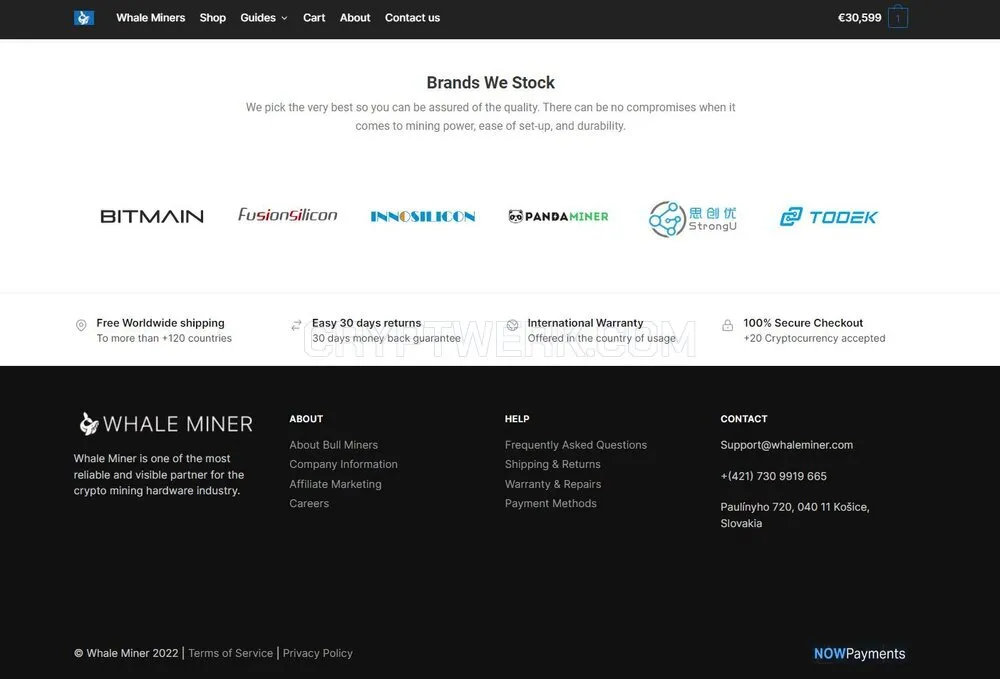Click Free Worldwide shipping text
Screen dimensions: 1000x679
click(x=160, y=323)
